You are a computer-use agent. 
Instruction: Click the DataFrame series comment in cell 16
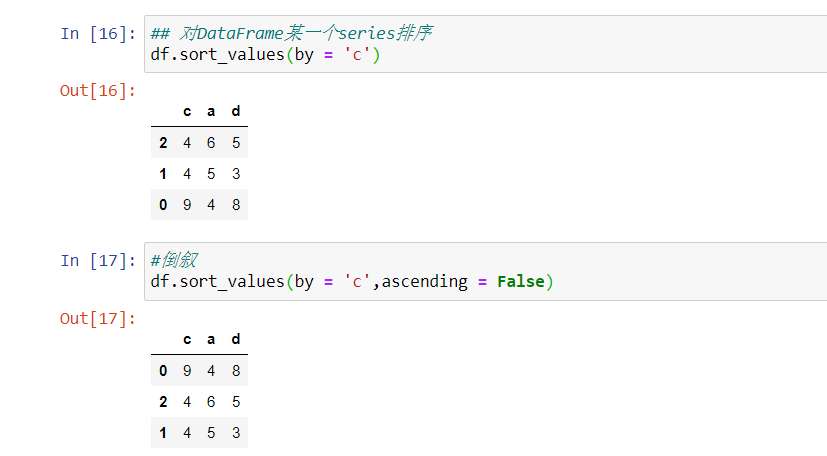click(x=291, y=33)
